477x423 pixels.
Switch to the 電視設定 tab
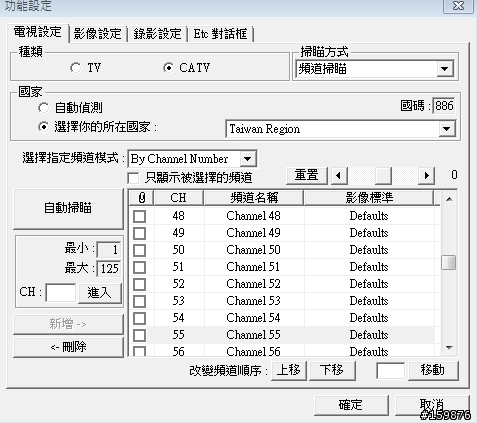coord(38,32)
